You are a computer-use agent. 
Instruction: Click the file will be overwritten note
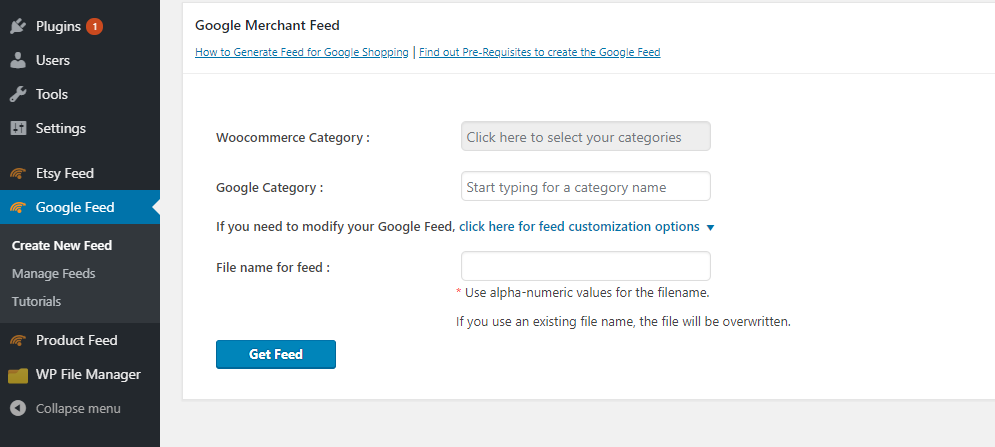[623, 322]
